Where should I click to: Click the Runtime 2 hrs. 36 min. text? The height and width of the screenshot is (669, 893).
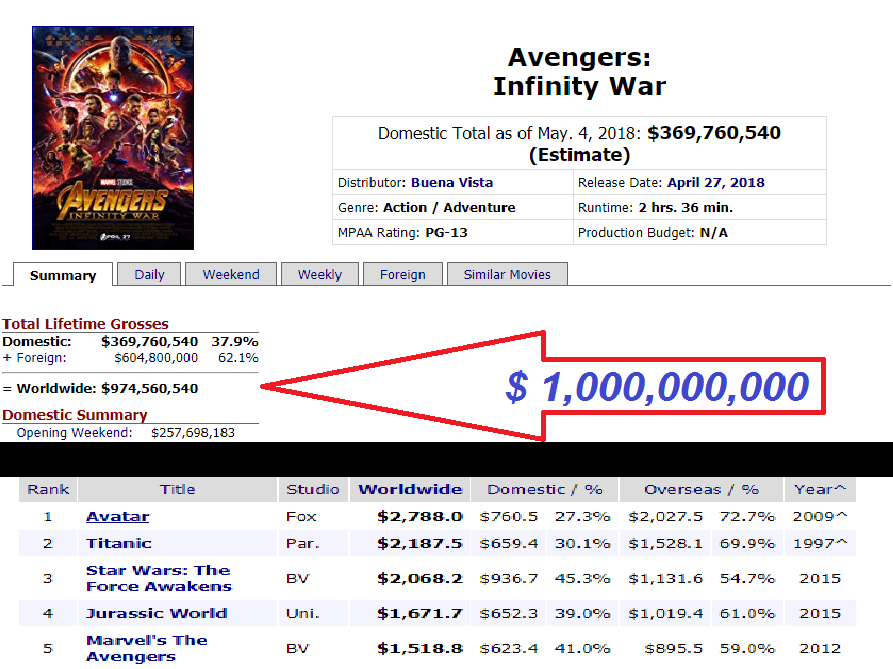pos(685,208)
